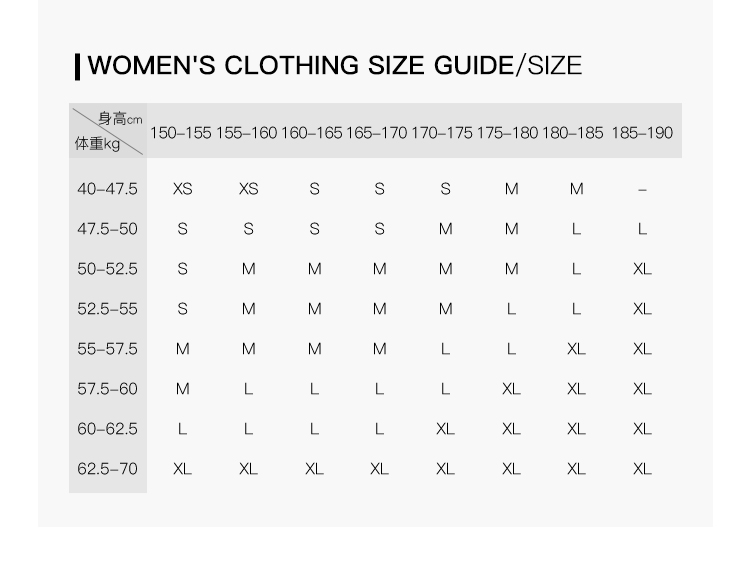Select the XL cell in the 50–52.5 row
This screenshot has height=577, width=750.
(x=642, y=269)
